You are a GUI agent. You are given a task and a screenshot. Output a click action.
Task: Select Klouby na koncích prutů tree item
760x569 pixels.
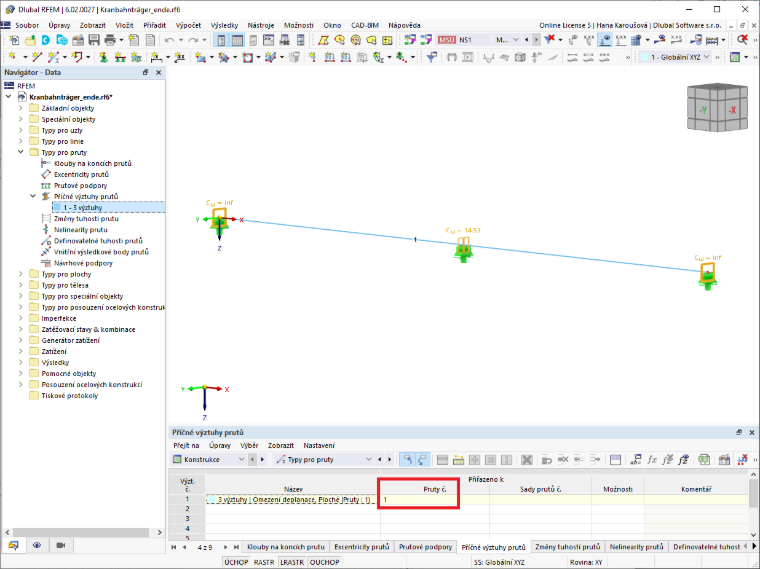coord(93,163)
